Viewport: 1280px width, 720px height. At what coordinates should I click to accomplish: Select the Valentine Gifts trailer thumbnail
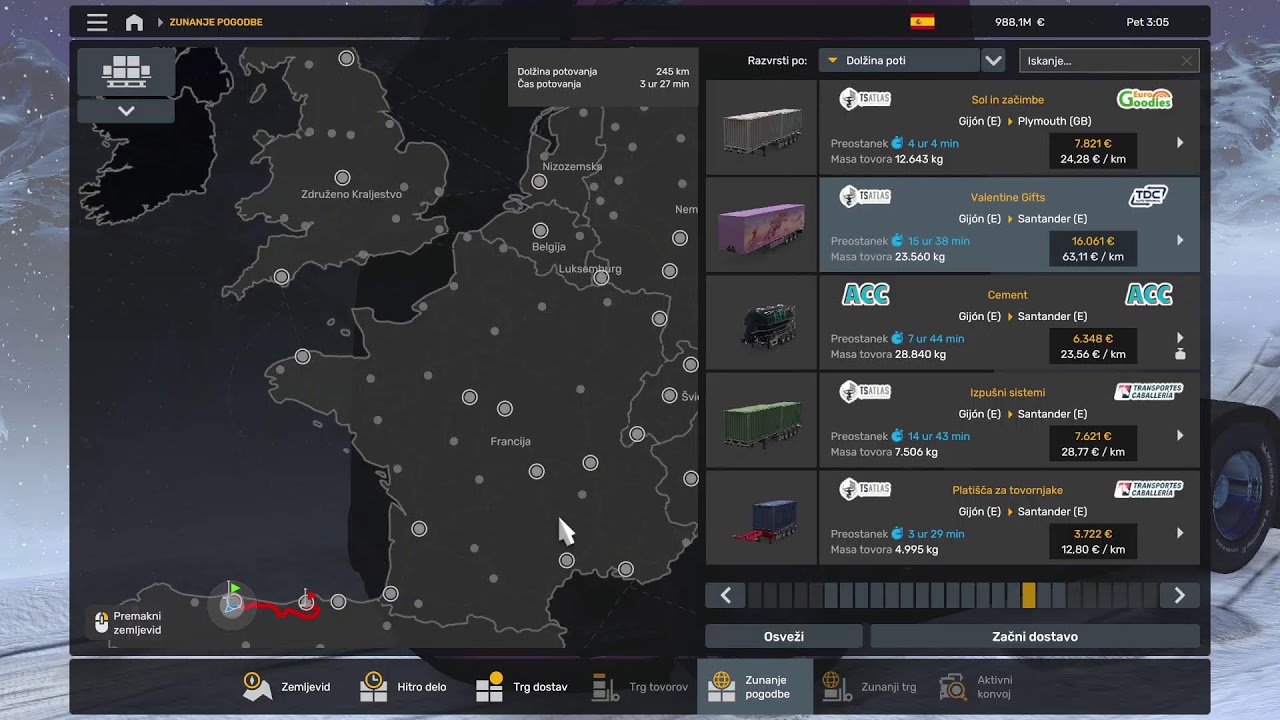point(761,225)
